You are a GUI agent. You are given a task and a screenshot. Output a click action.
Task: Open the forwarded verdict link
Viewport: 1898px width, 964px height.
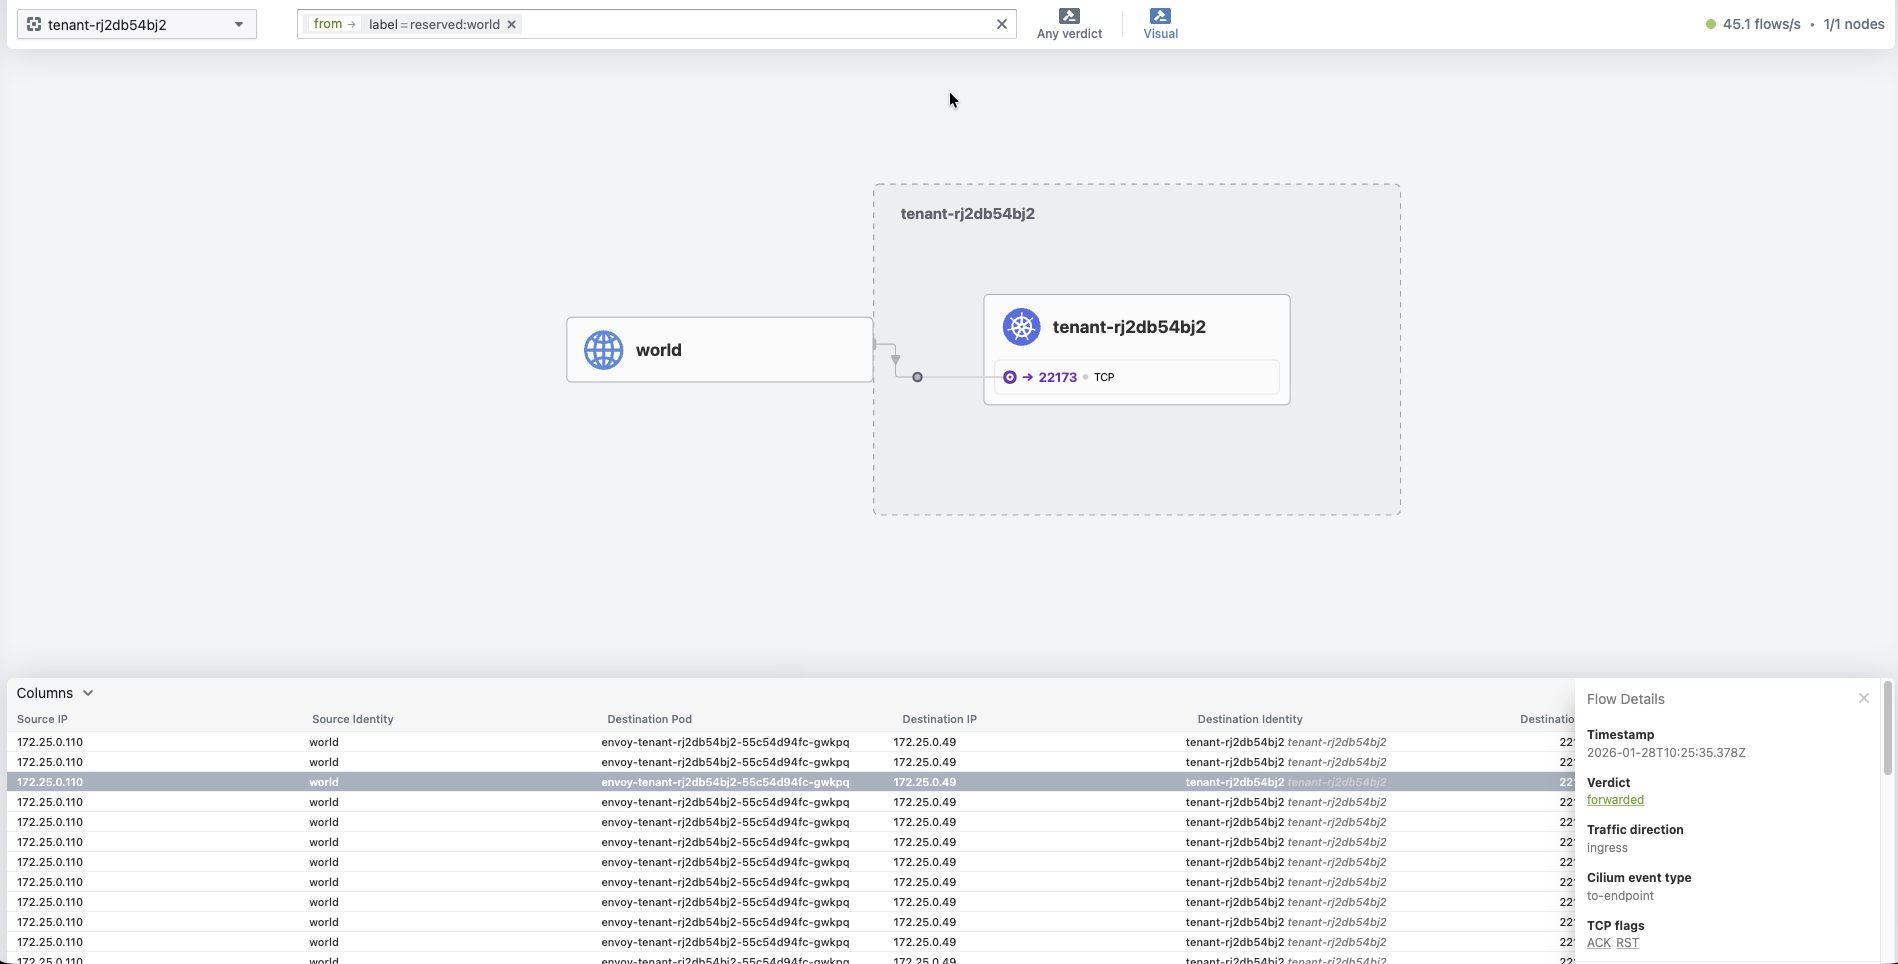(1614, 799)
